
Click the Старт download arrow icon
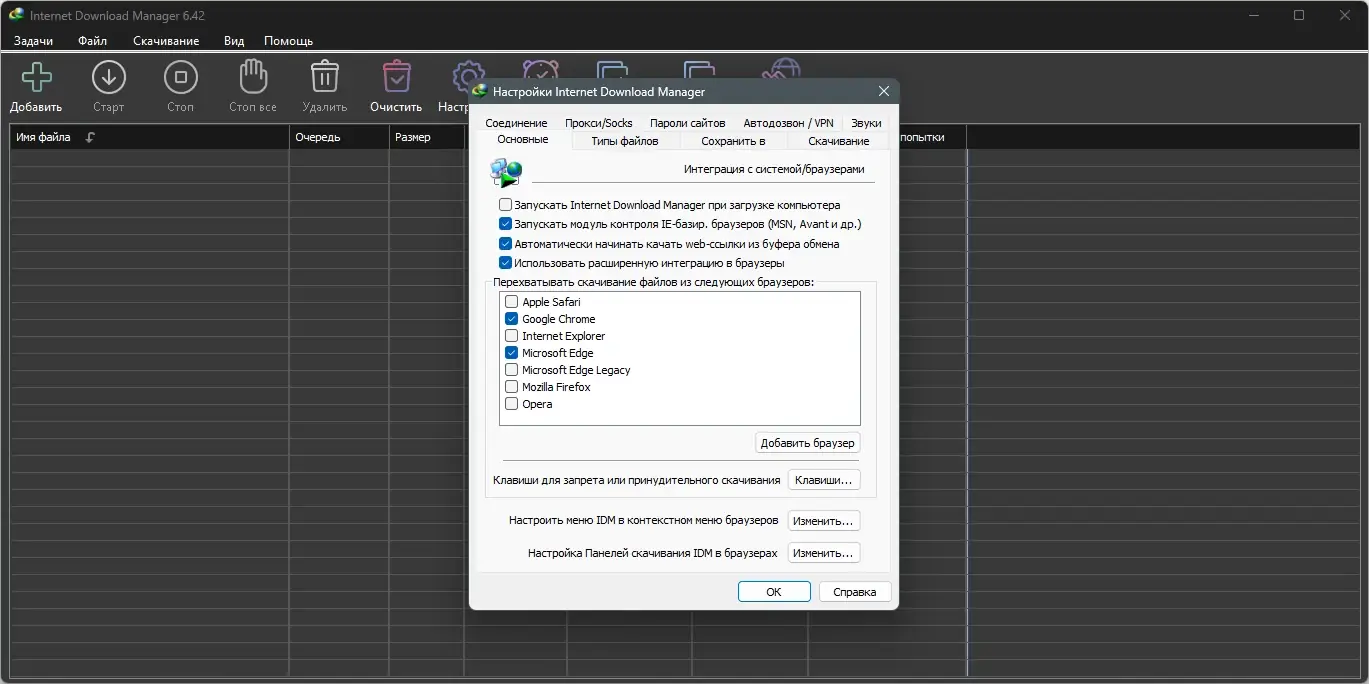click(108, 77)
